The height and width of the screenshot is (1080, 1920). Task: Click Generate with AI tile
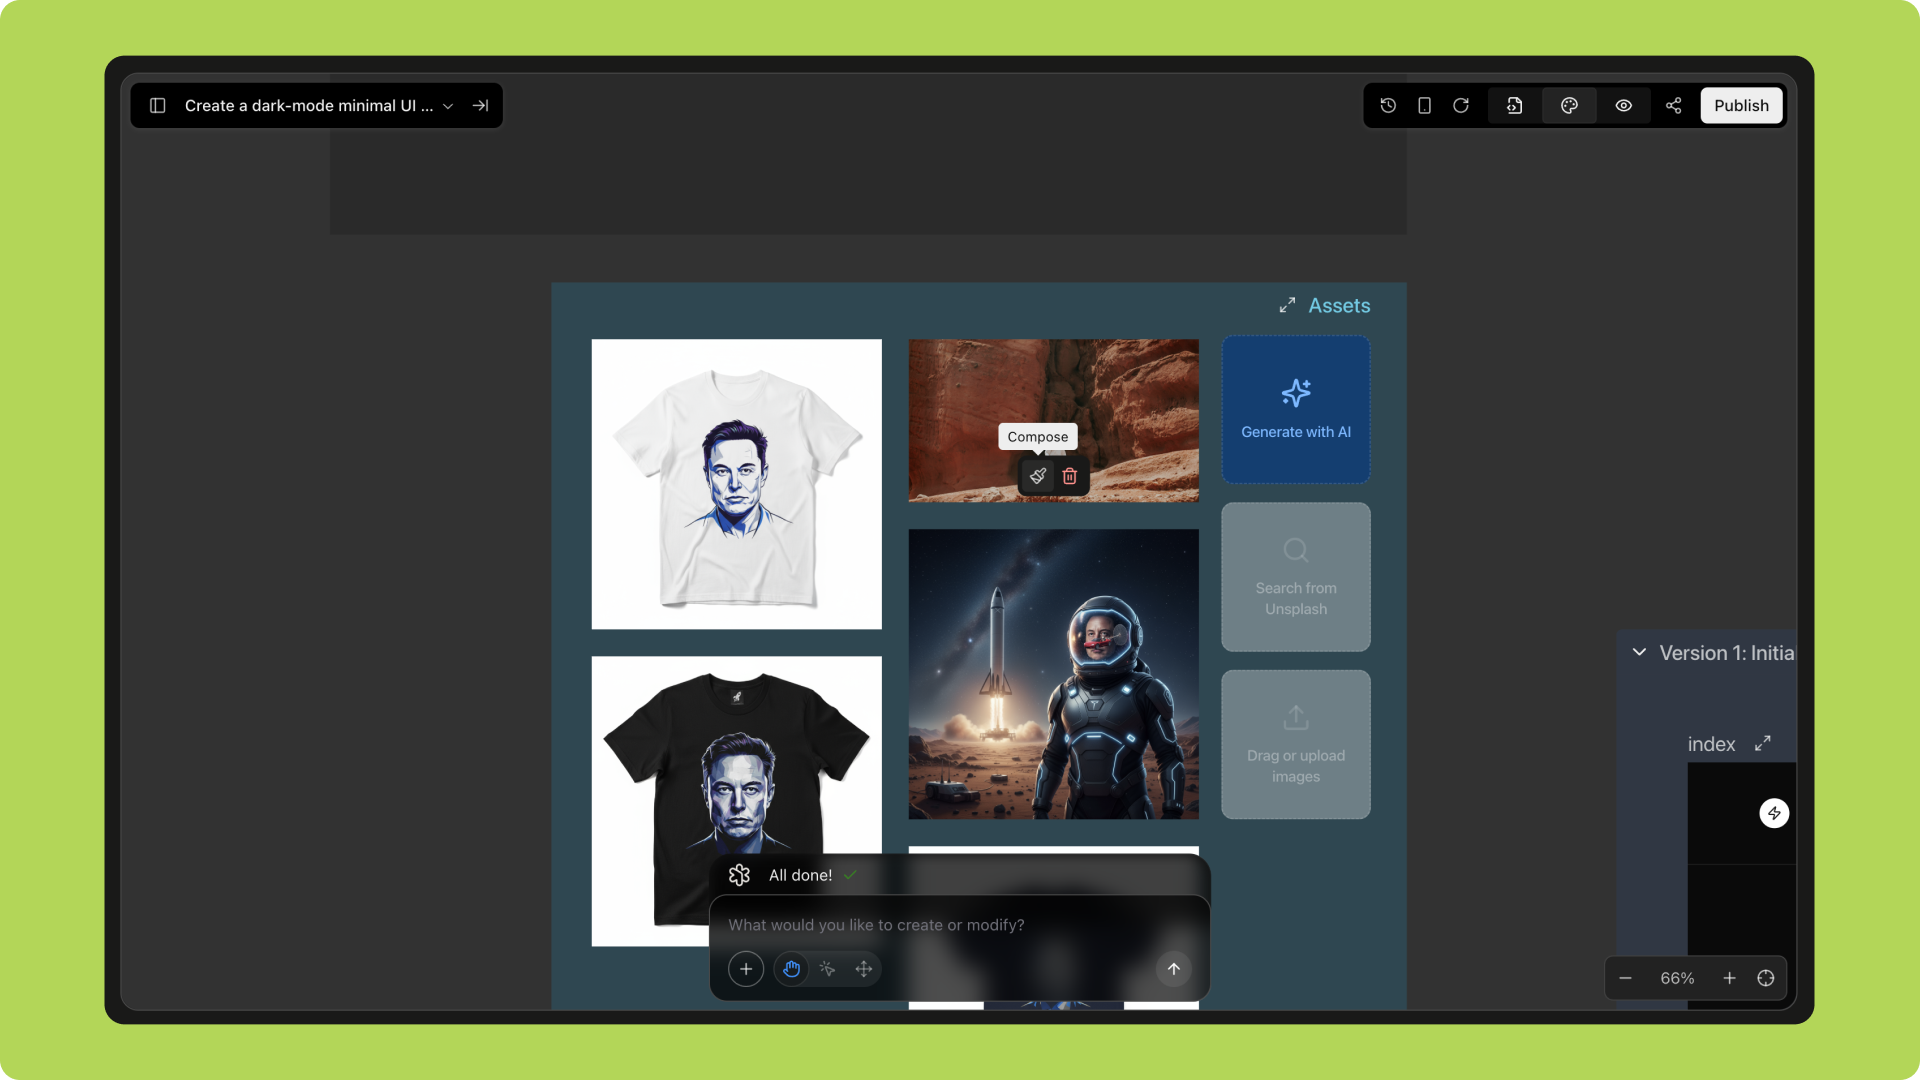pos(1295,410)
